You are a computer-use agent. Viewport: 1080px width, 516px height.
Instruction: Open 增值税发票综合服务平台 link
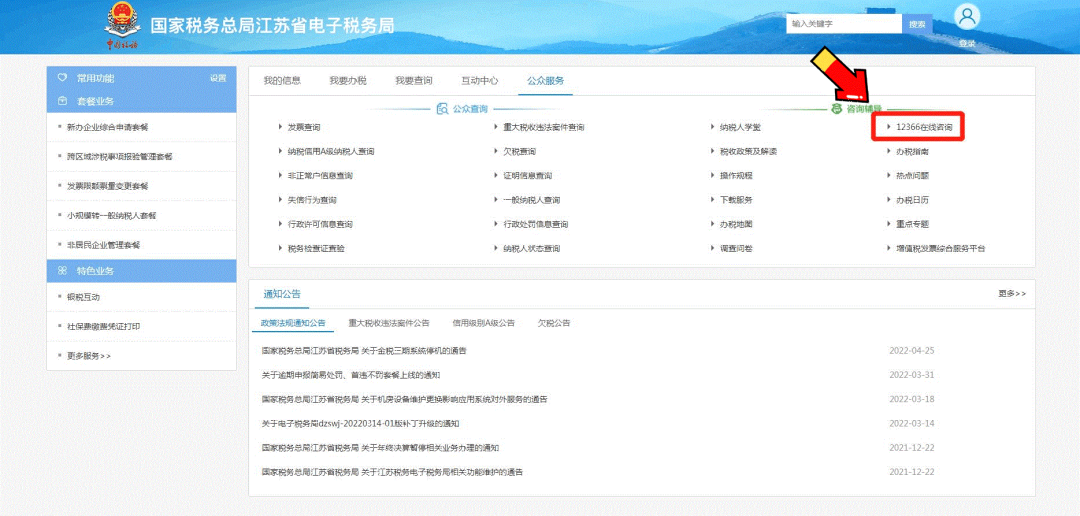[x=941, y=248]
